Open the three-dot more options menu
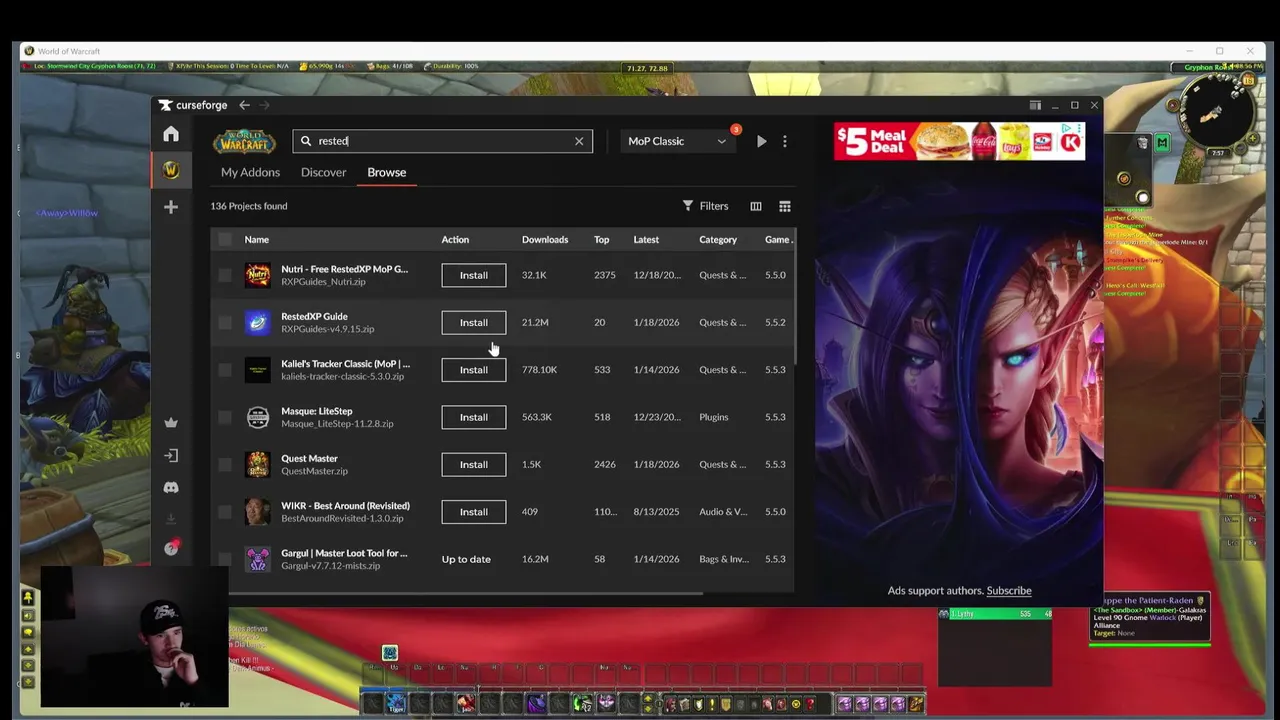The width and height of the screenshot is (1280, 720). 785,141
